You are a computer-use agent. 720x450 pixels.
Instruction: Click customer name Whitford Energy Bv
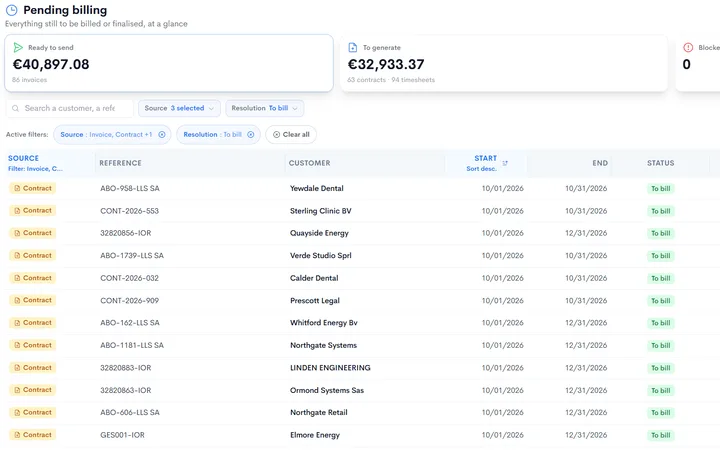click(324, 323)
